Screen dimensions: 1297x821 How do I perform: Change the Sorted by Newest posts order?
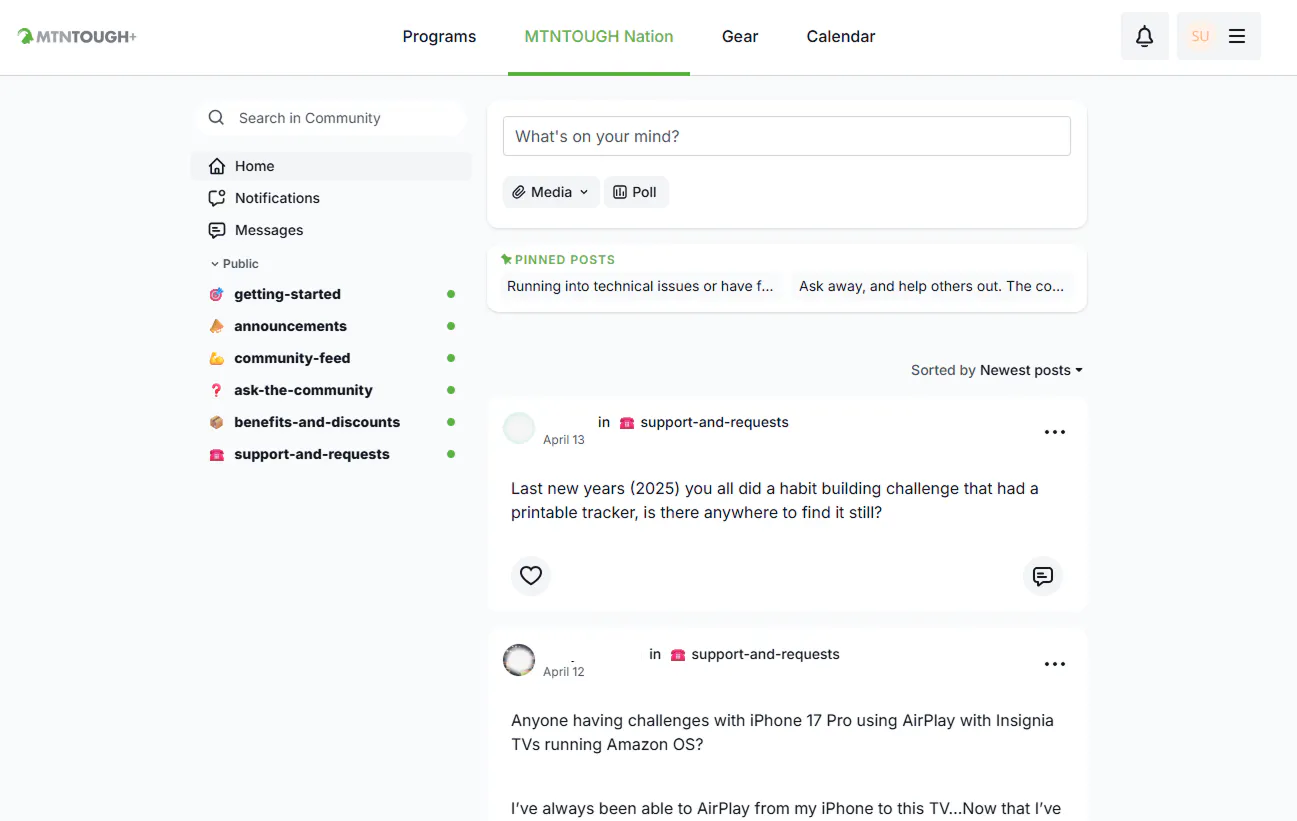[1030, 370]
